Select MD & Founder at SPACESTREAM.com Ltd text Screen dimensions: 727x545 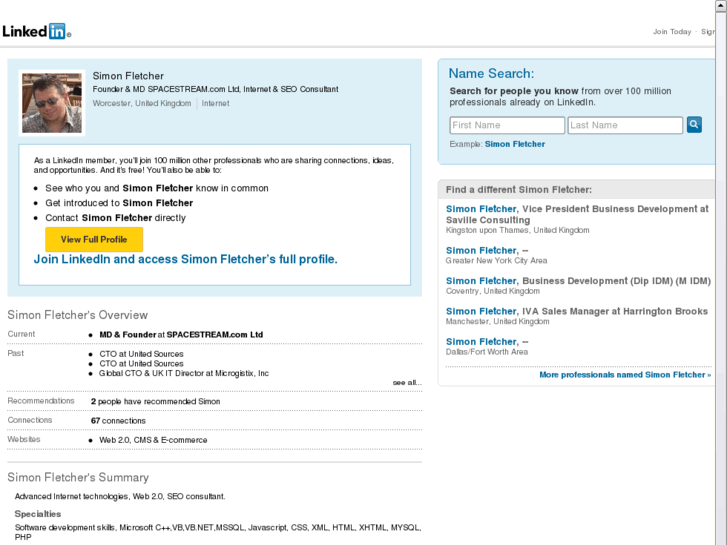(x=181, y=334)
